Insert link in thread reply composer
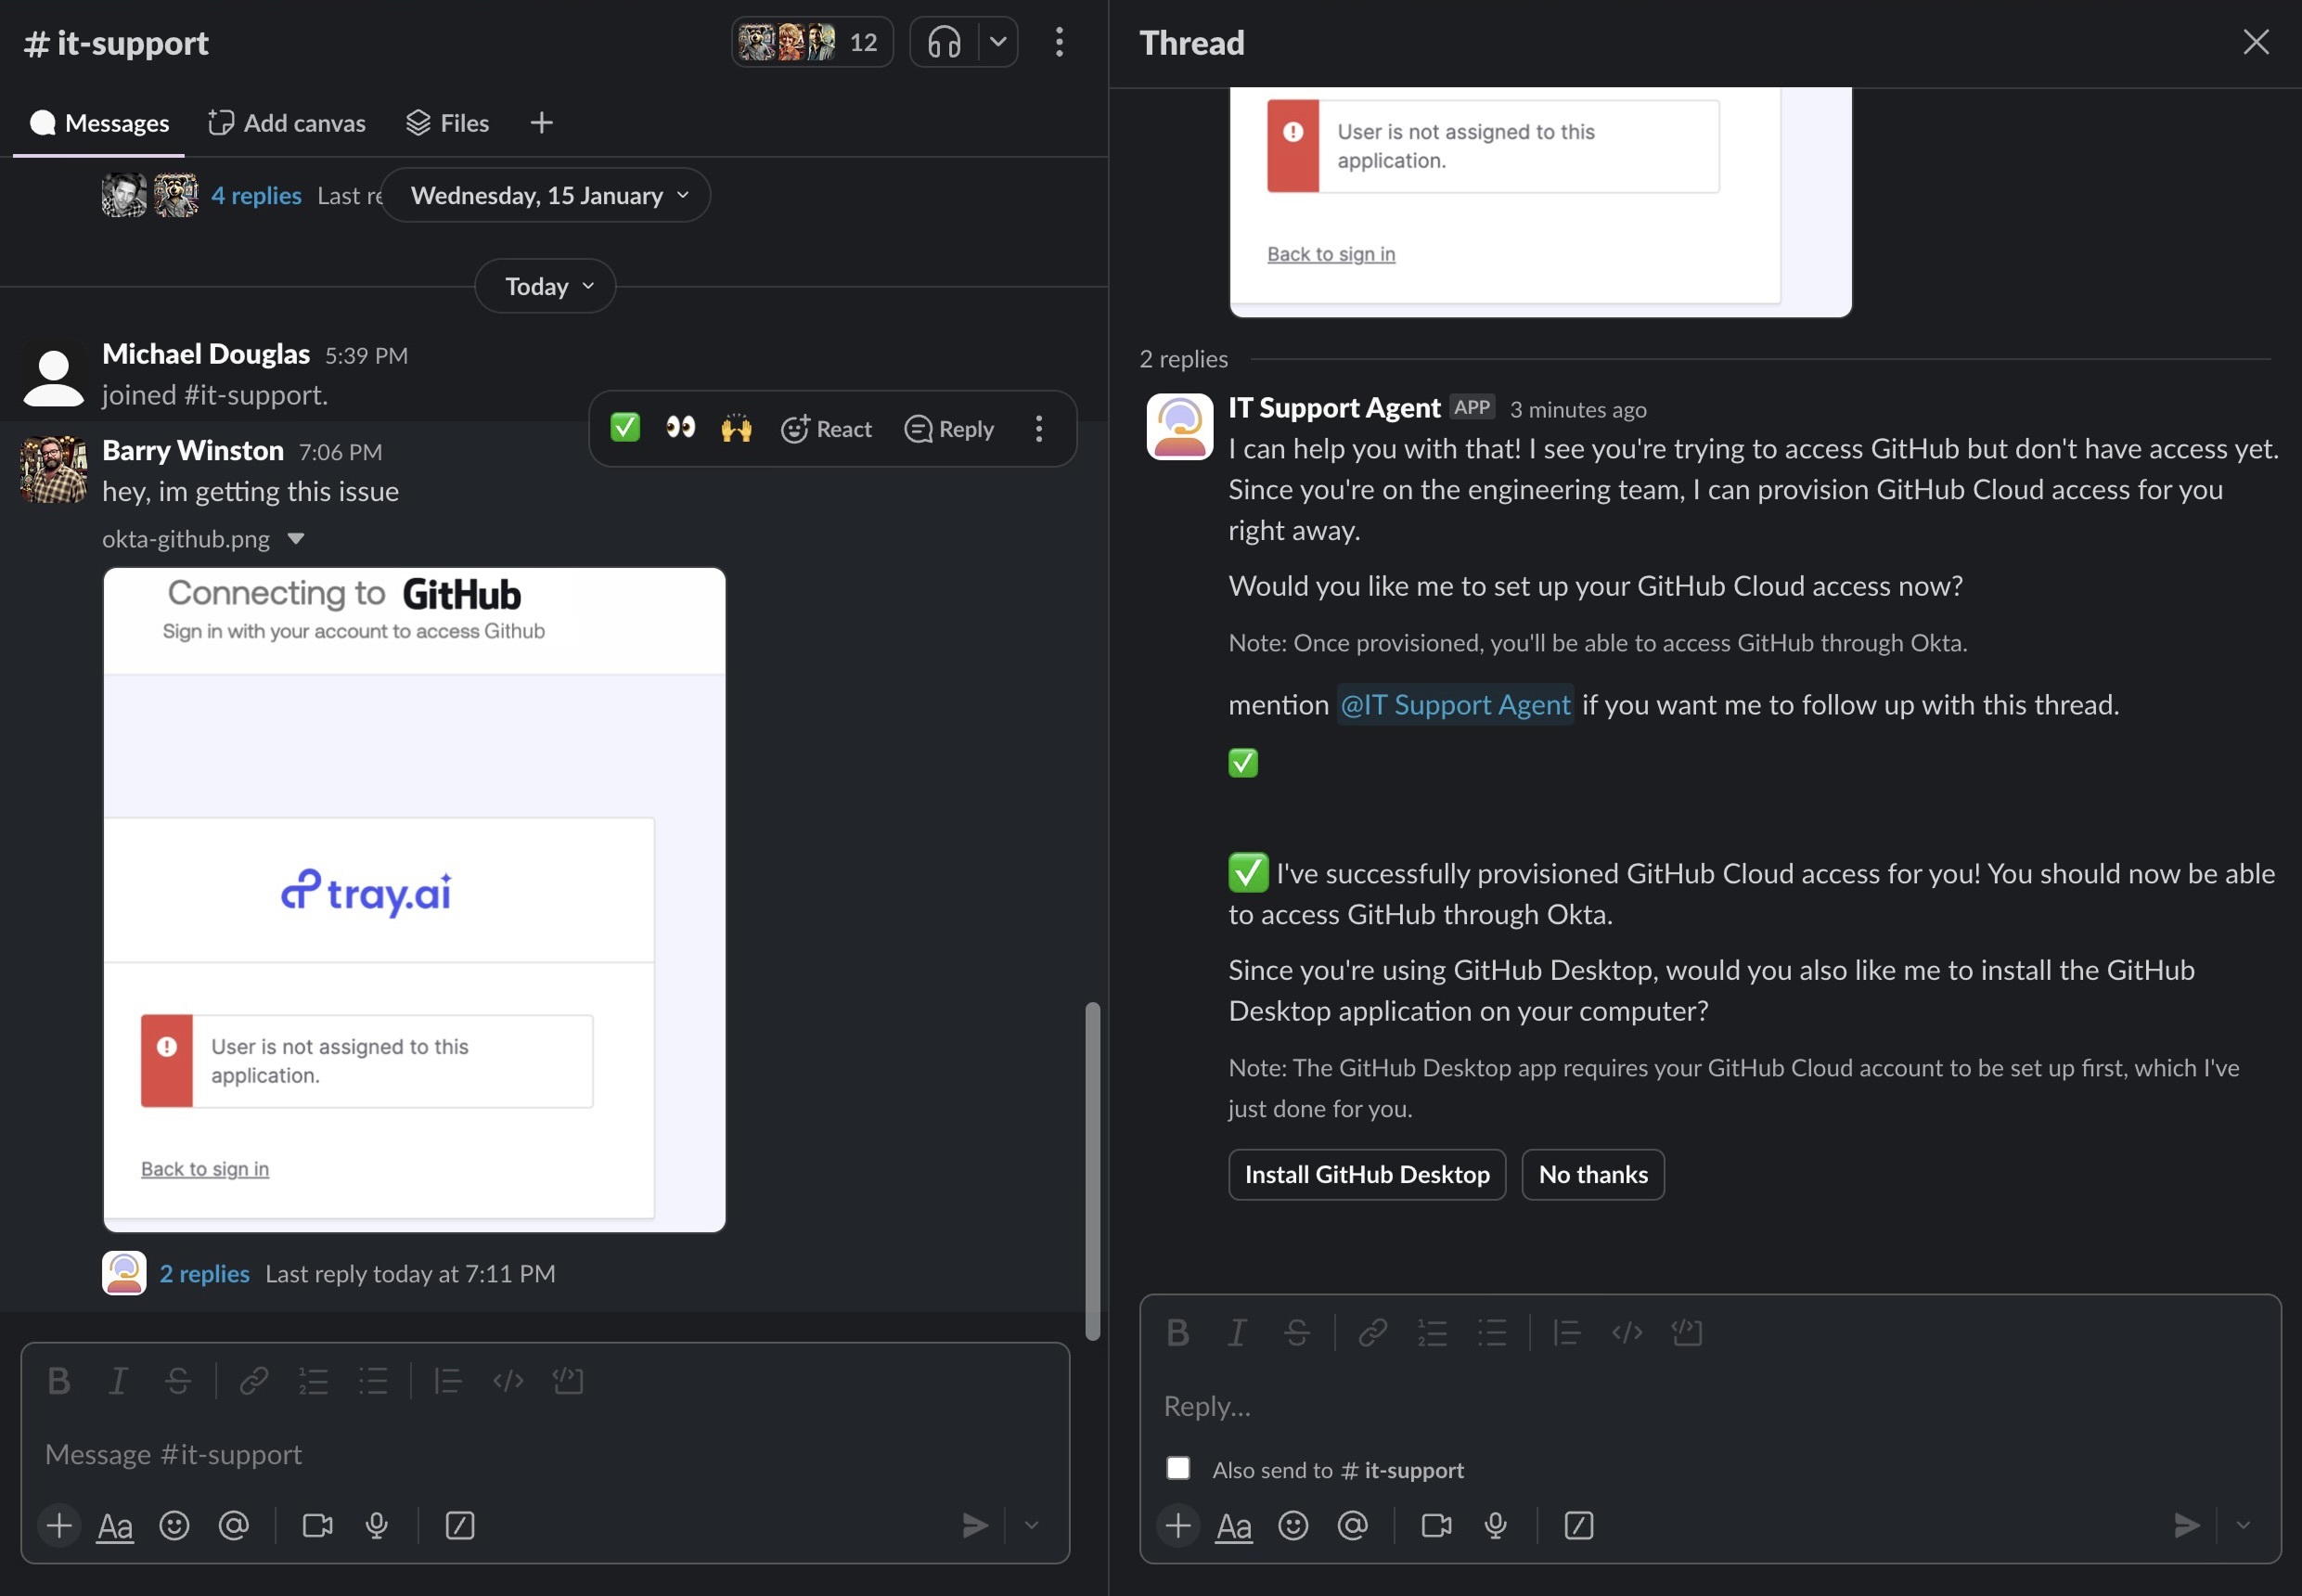Screen dimensions: 2302x1596 (x=1373, y=1333)
